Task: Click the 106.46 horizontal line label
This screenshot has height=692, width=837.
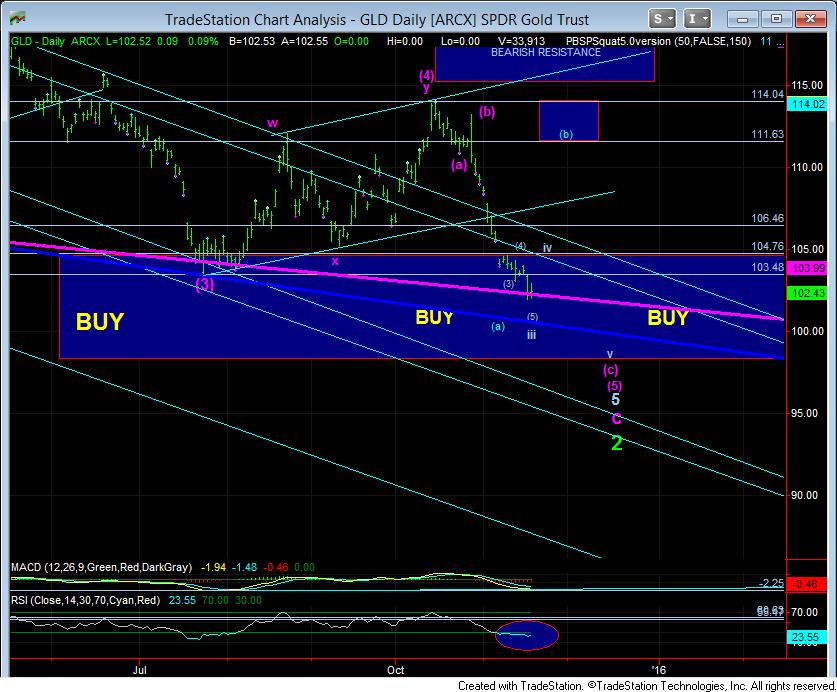Action: (767, 218)
